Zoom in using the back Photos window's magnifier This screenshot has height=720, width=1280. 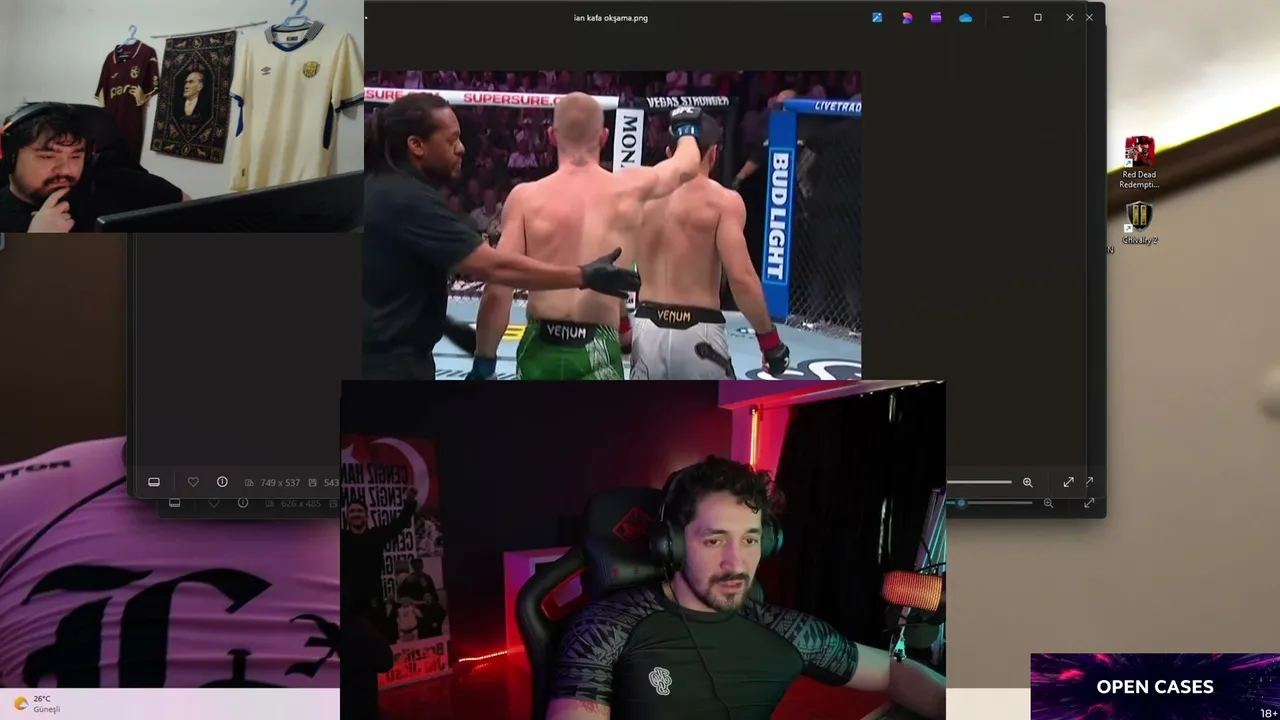point(1048,503)
